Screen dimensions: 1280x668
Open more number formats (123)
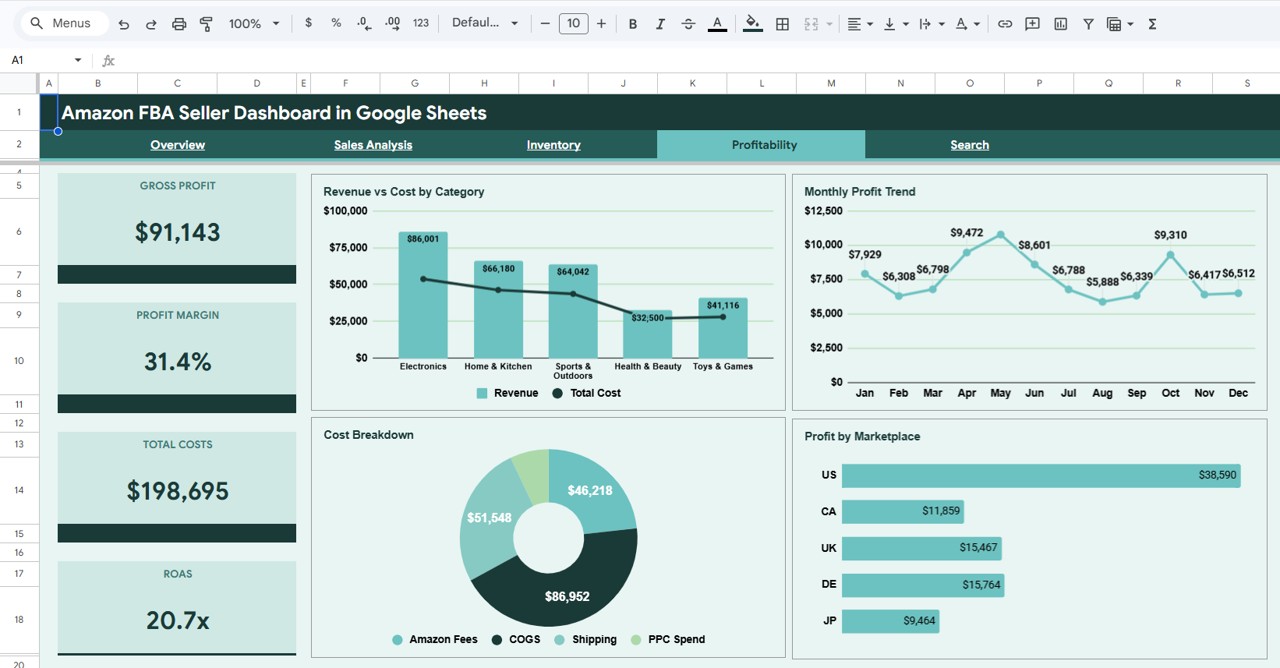(421, 23)
